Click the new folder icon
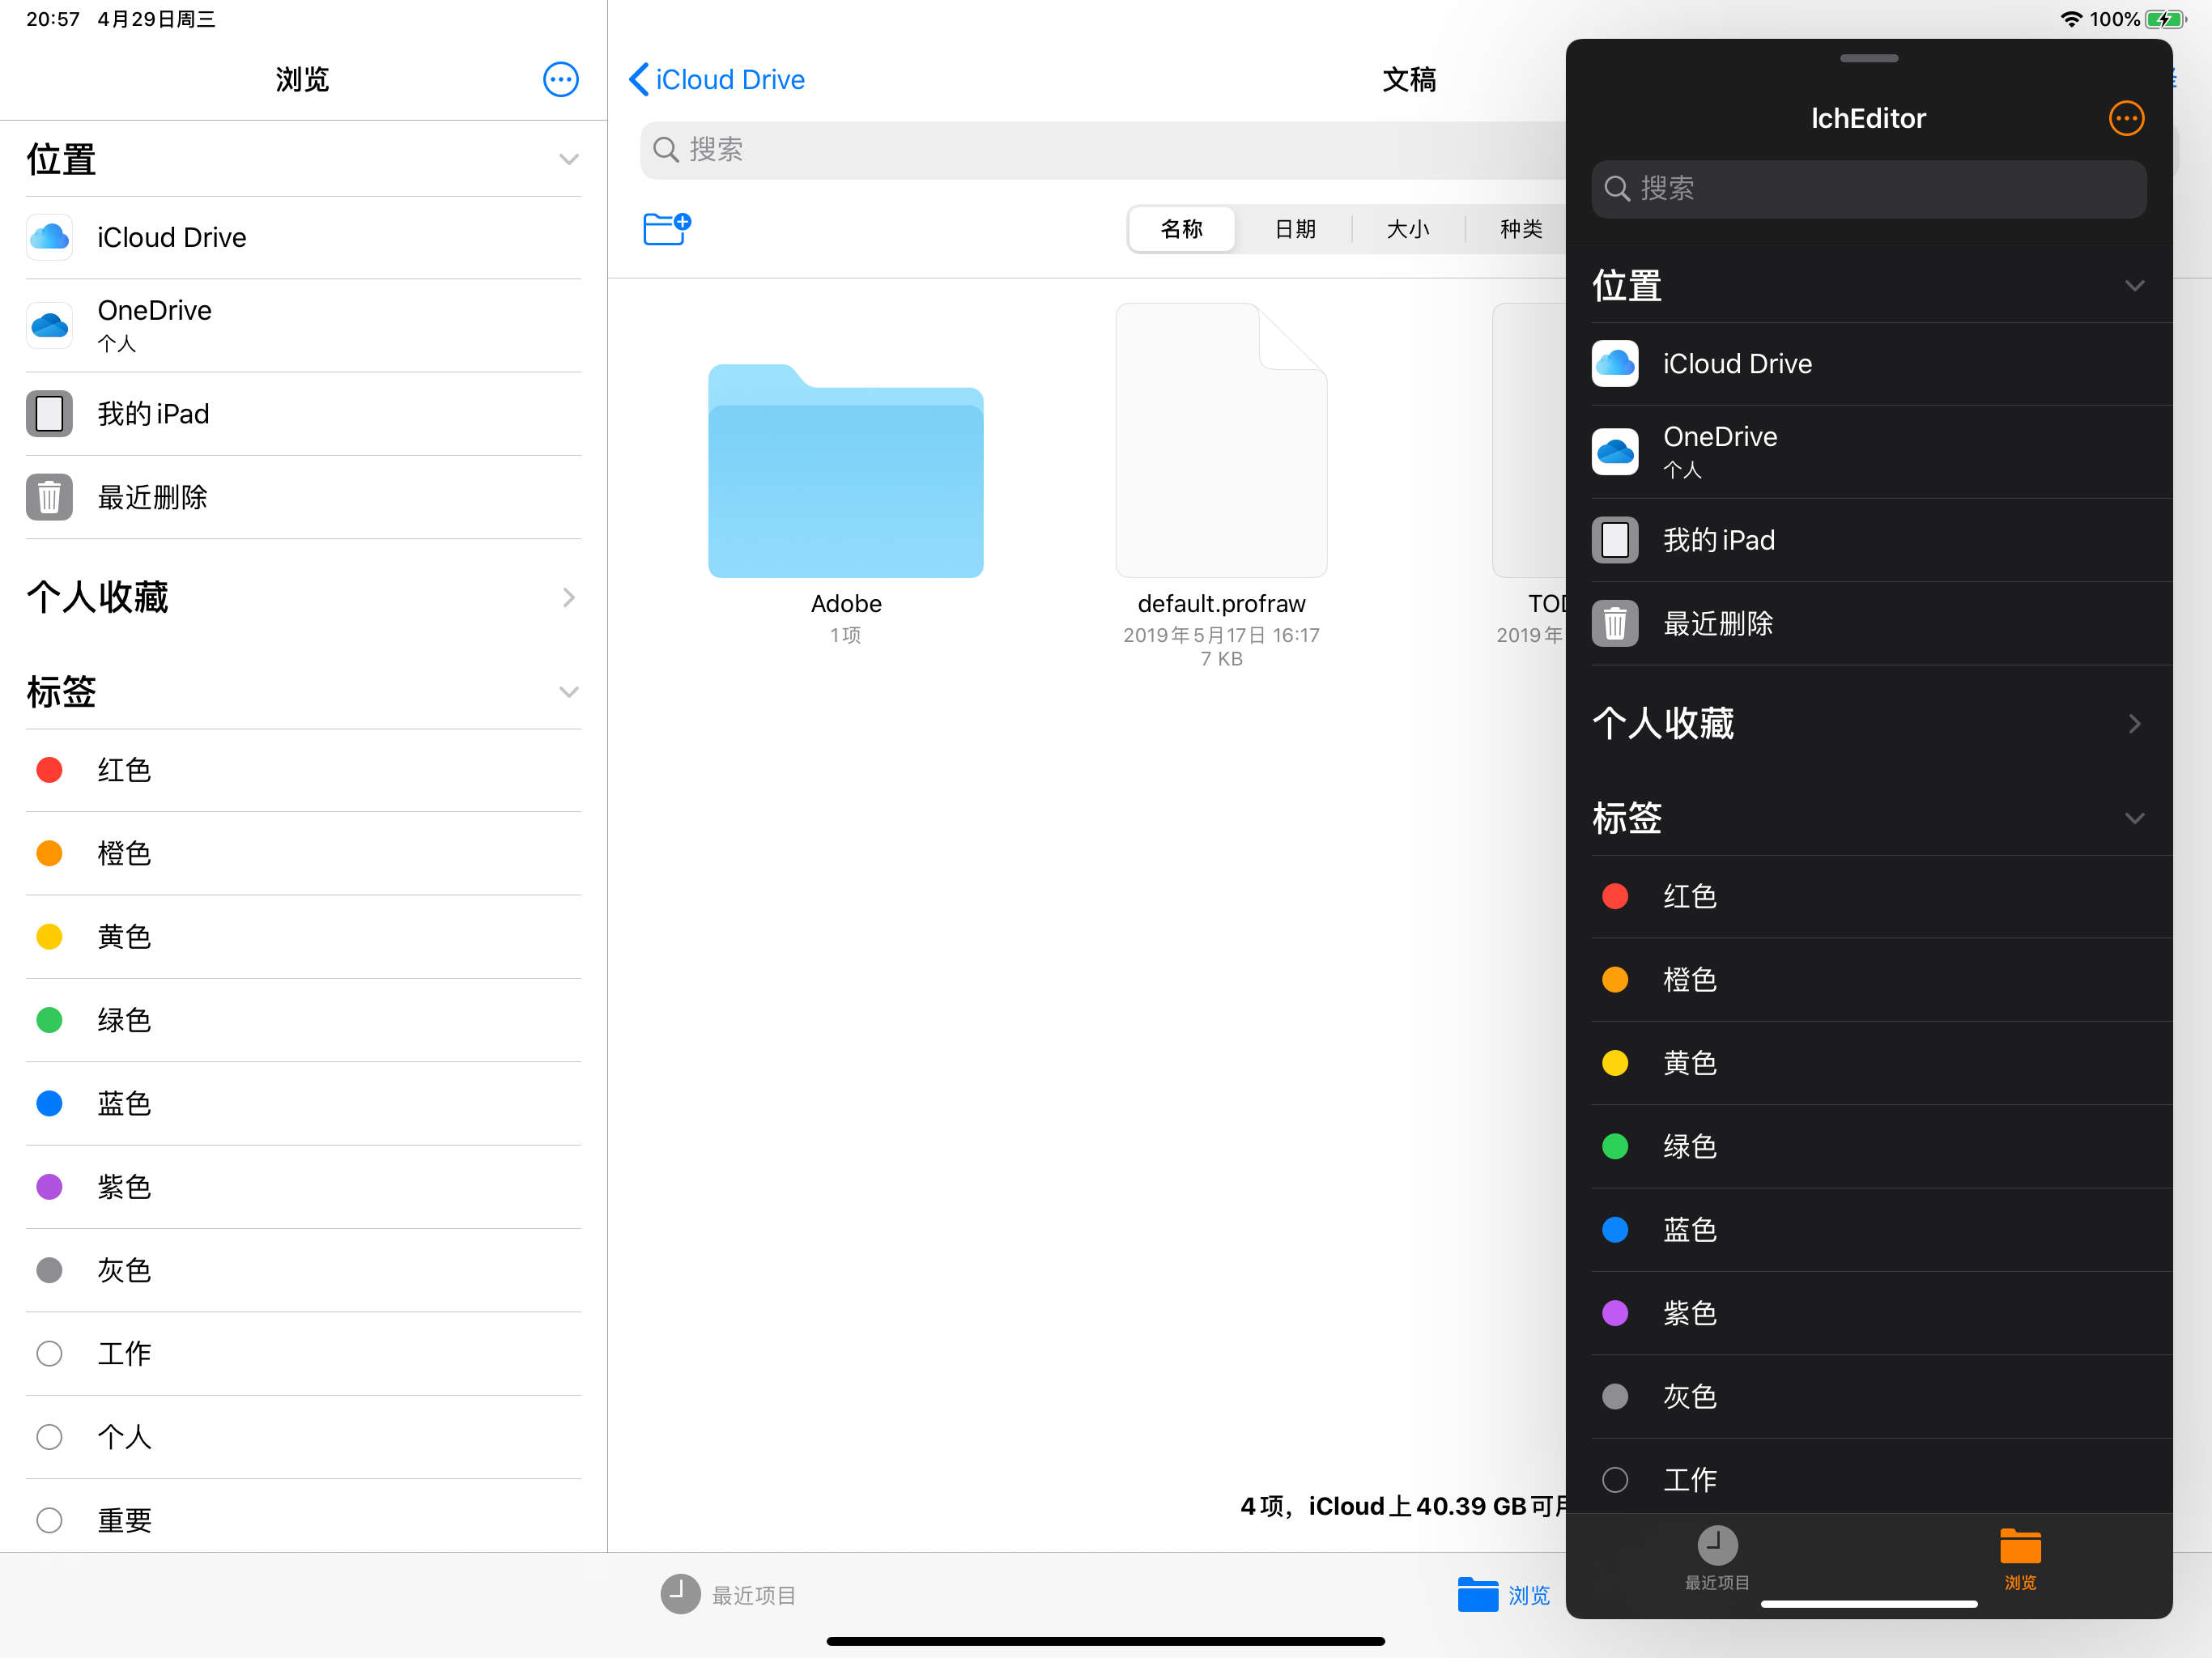The width and height of the screenshot is (2212, 1658). coord(666,228)
